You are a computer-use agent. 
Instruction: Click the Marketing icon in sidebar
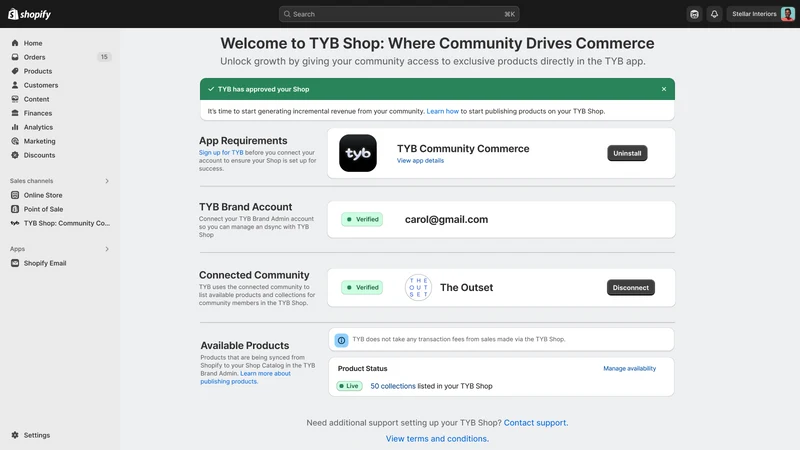(15, 141)
